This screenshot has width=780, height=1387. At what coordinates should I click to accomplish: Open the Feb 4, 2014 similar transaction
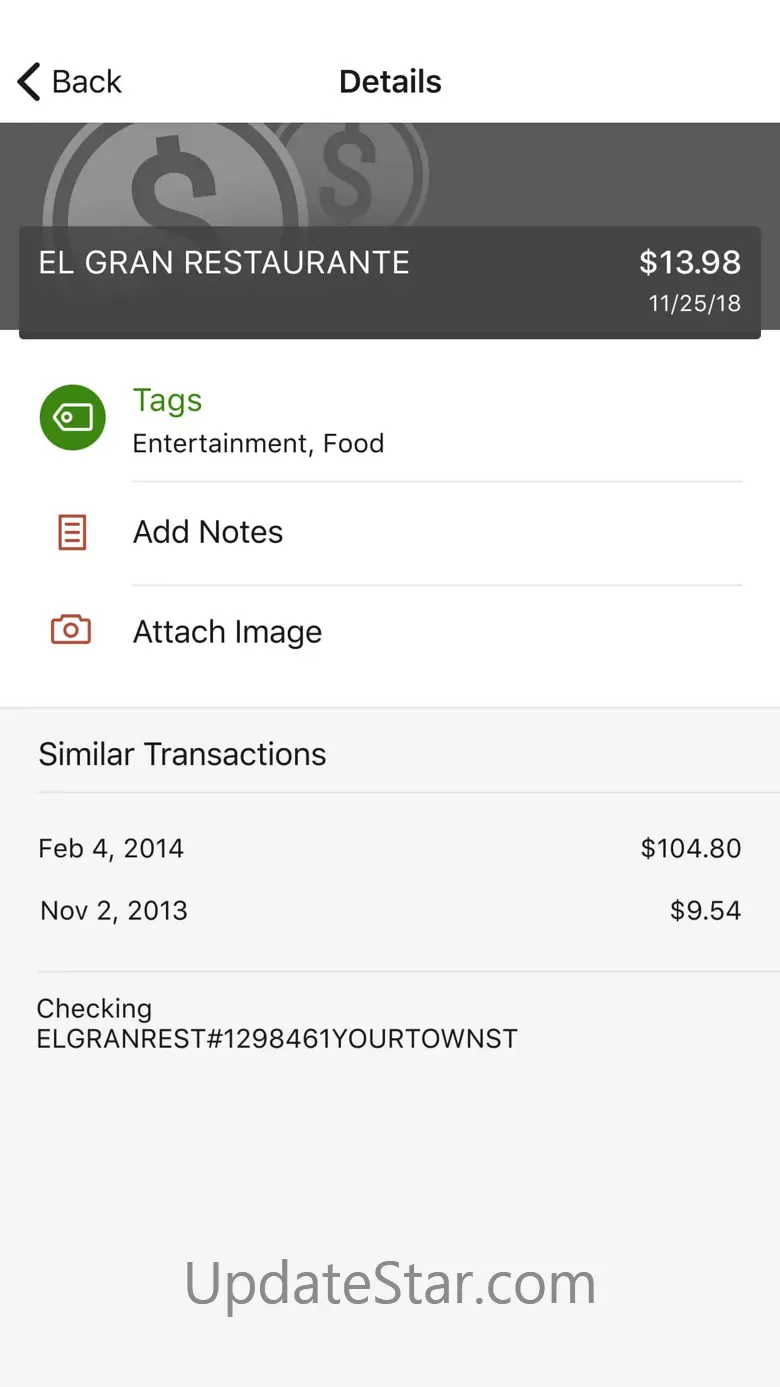click(x=111, y=849)
